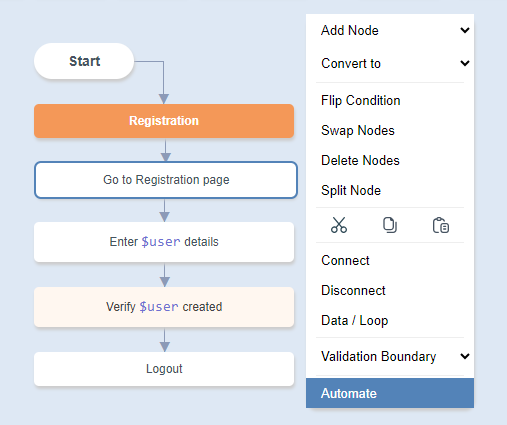Expand the Convert to chevron
Image resolution: width=507 pixels, height=425 pixels.
pos(465,63)
